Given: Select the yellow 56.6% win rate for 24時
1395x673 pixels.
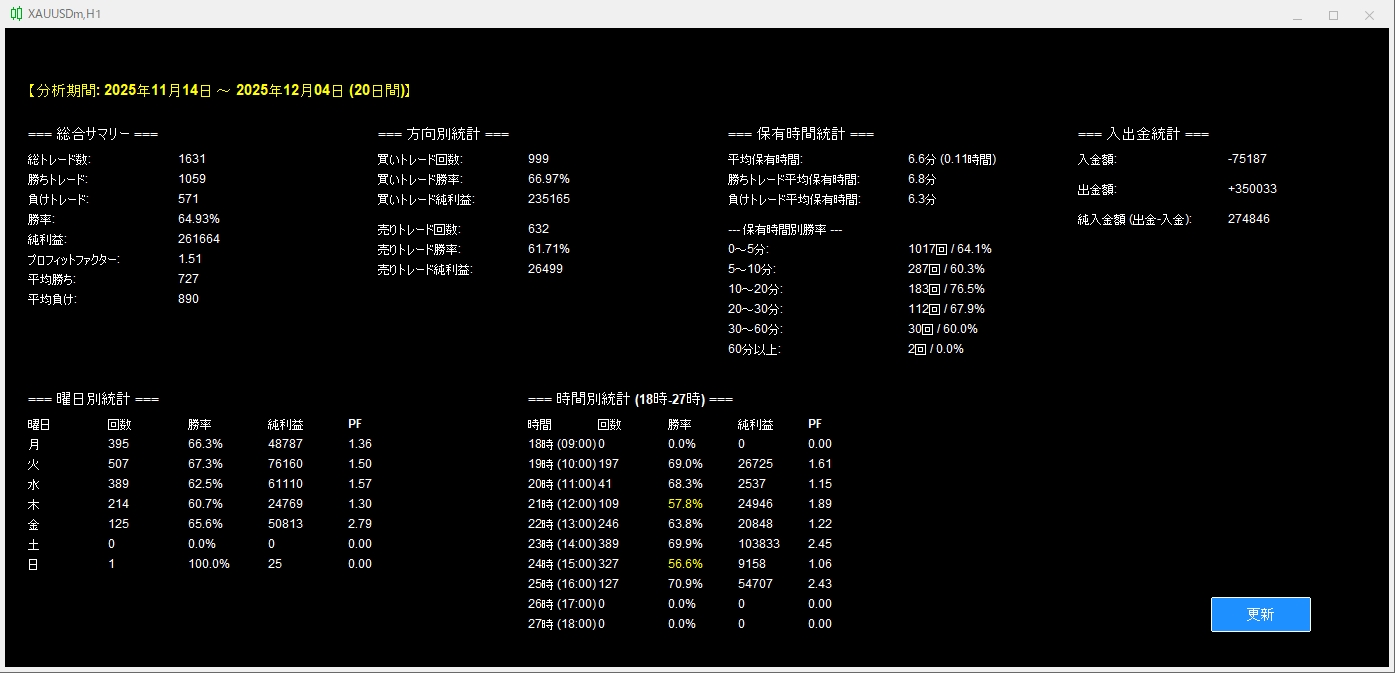Looking at the screenshot, I should pos(685,564).
